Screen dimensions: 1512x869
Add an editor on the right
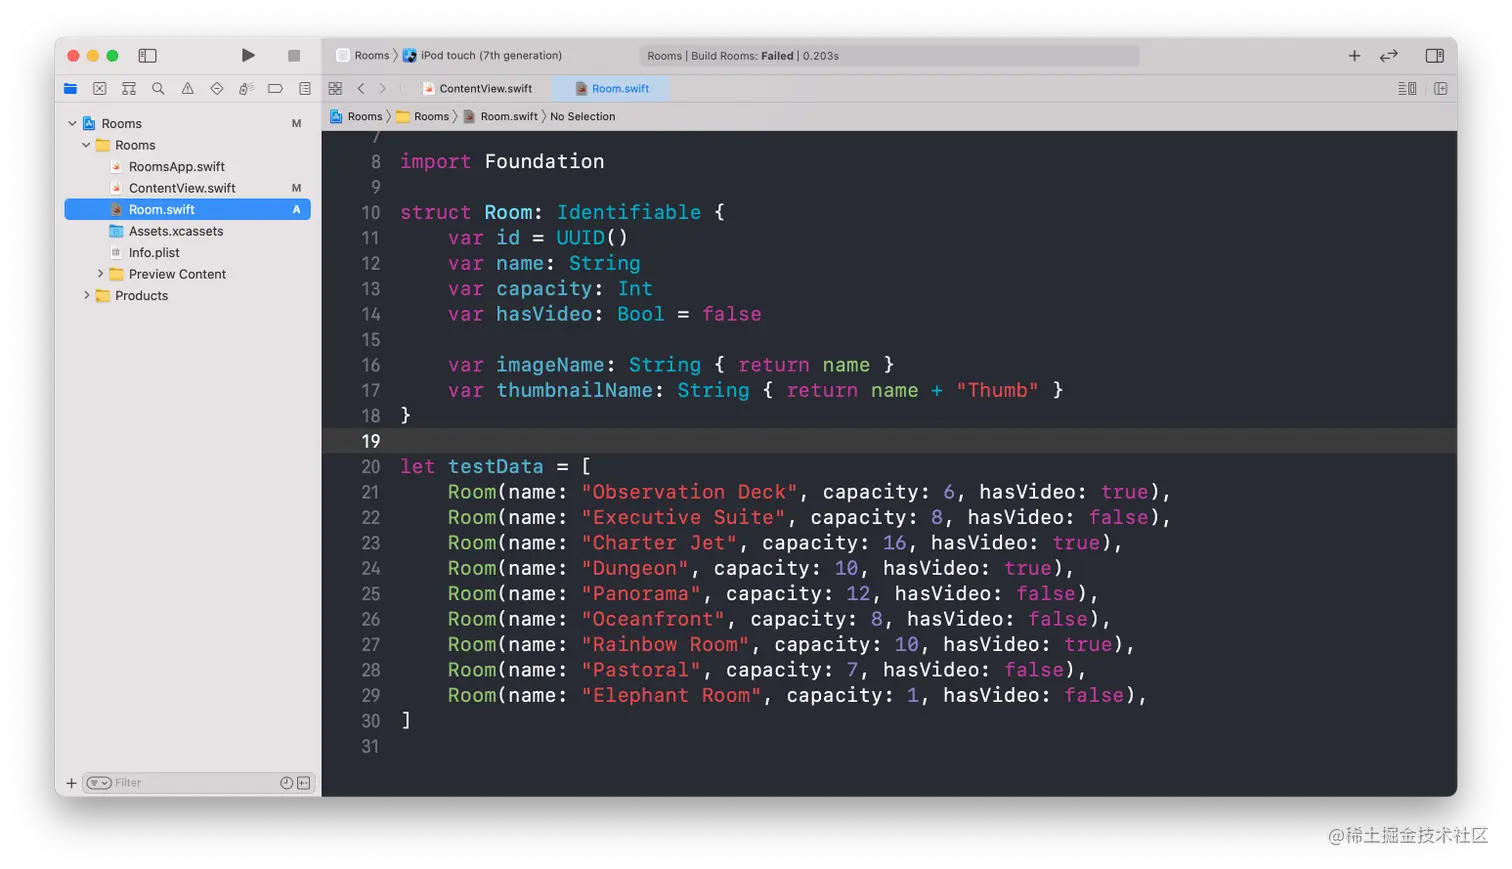[x=1441, y=89]
